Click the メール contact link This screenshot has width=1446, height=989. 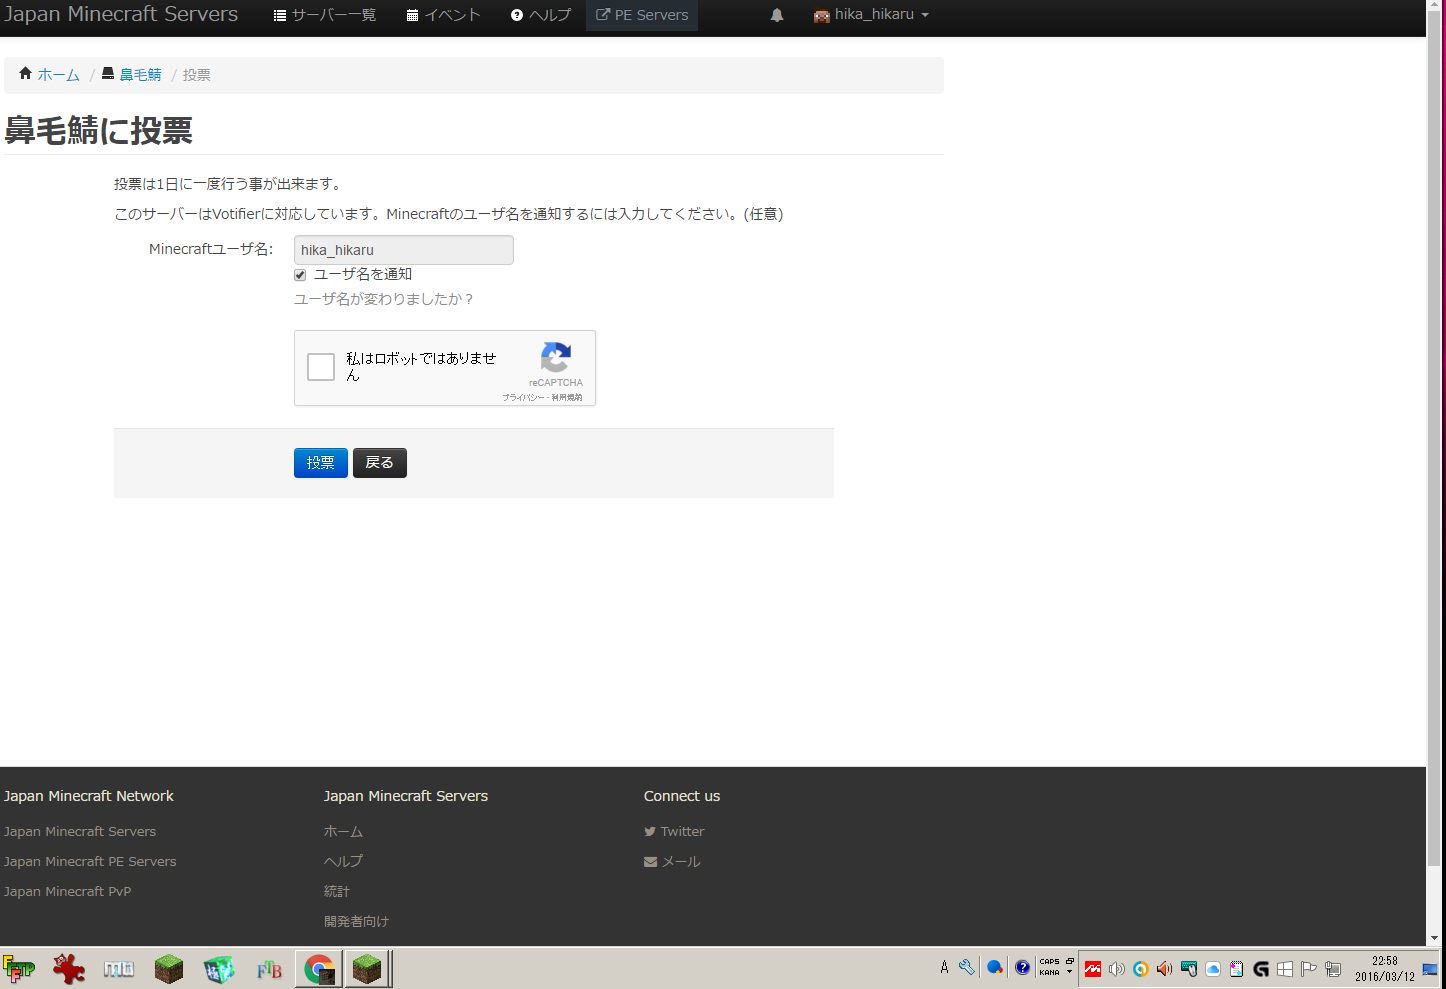[x=672, y=861]
